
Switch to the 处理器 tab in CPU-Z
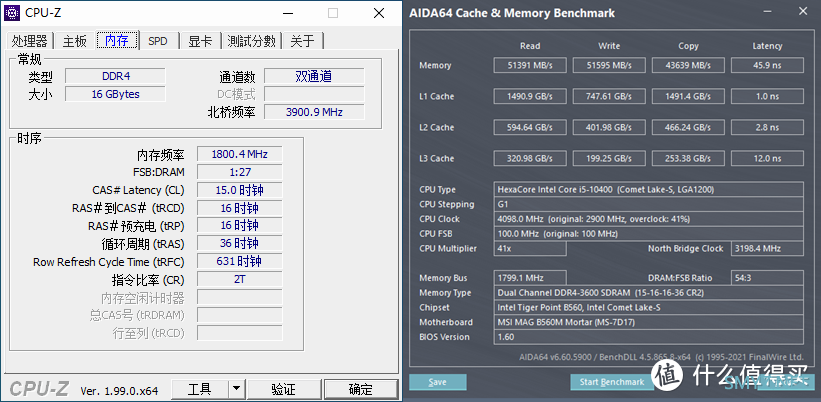[x=30, y=41]
